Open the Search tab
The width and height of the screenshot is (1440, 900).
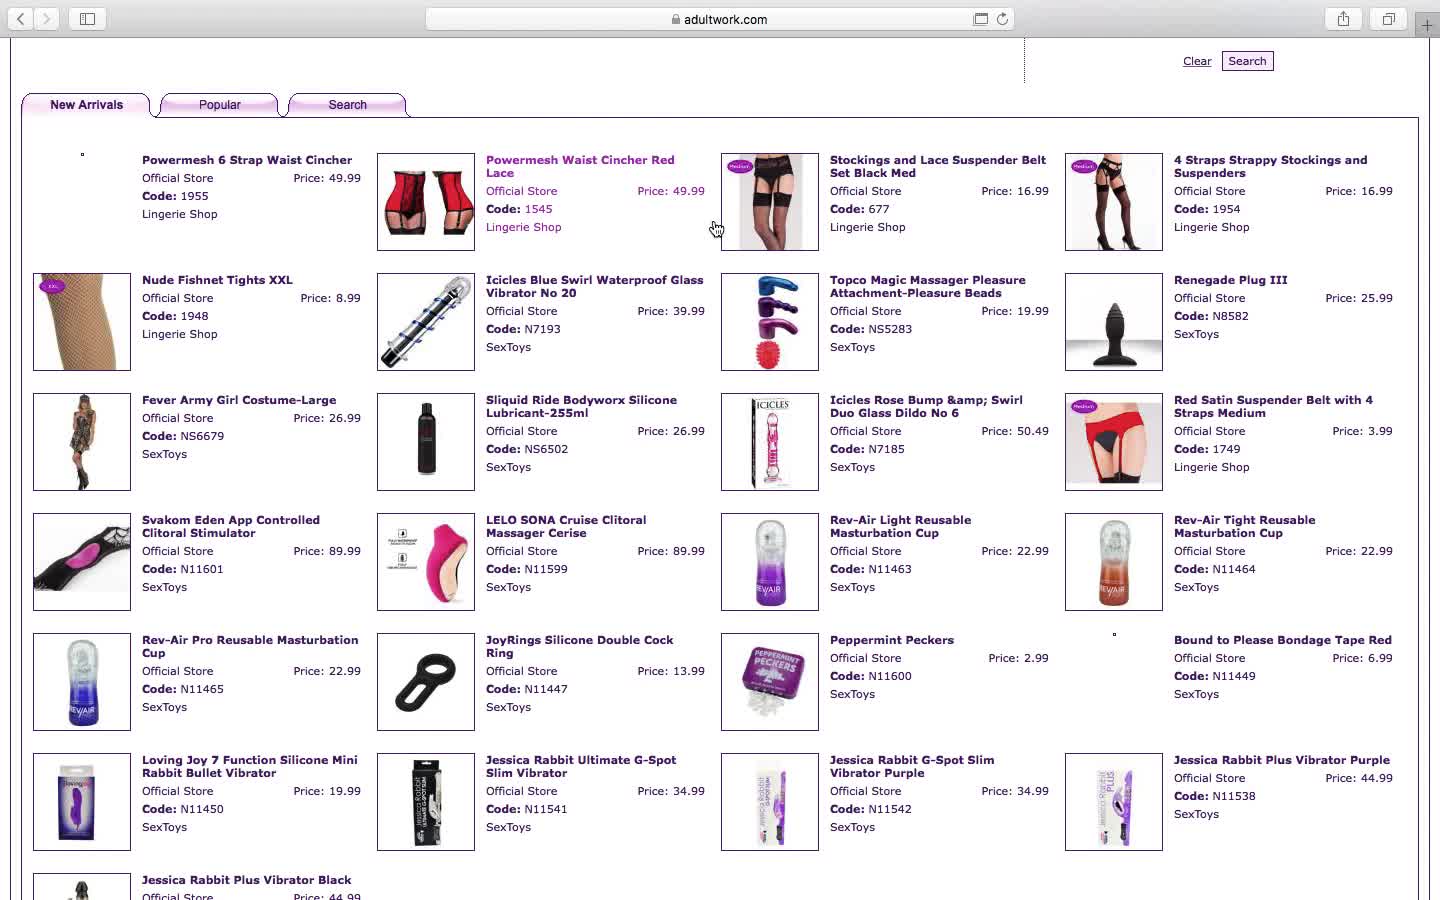[x=348, y=105]
